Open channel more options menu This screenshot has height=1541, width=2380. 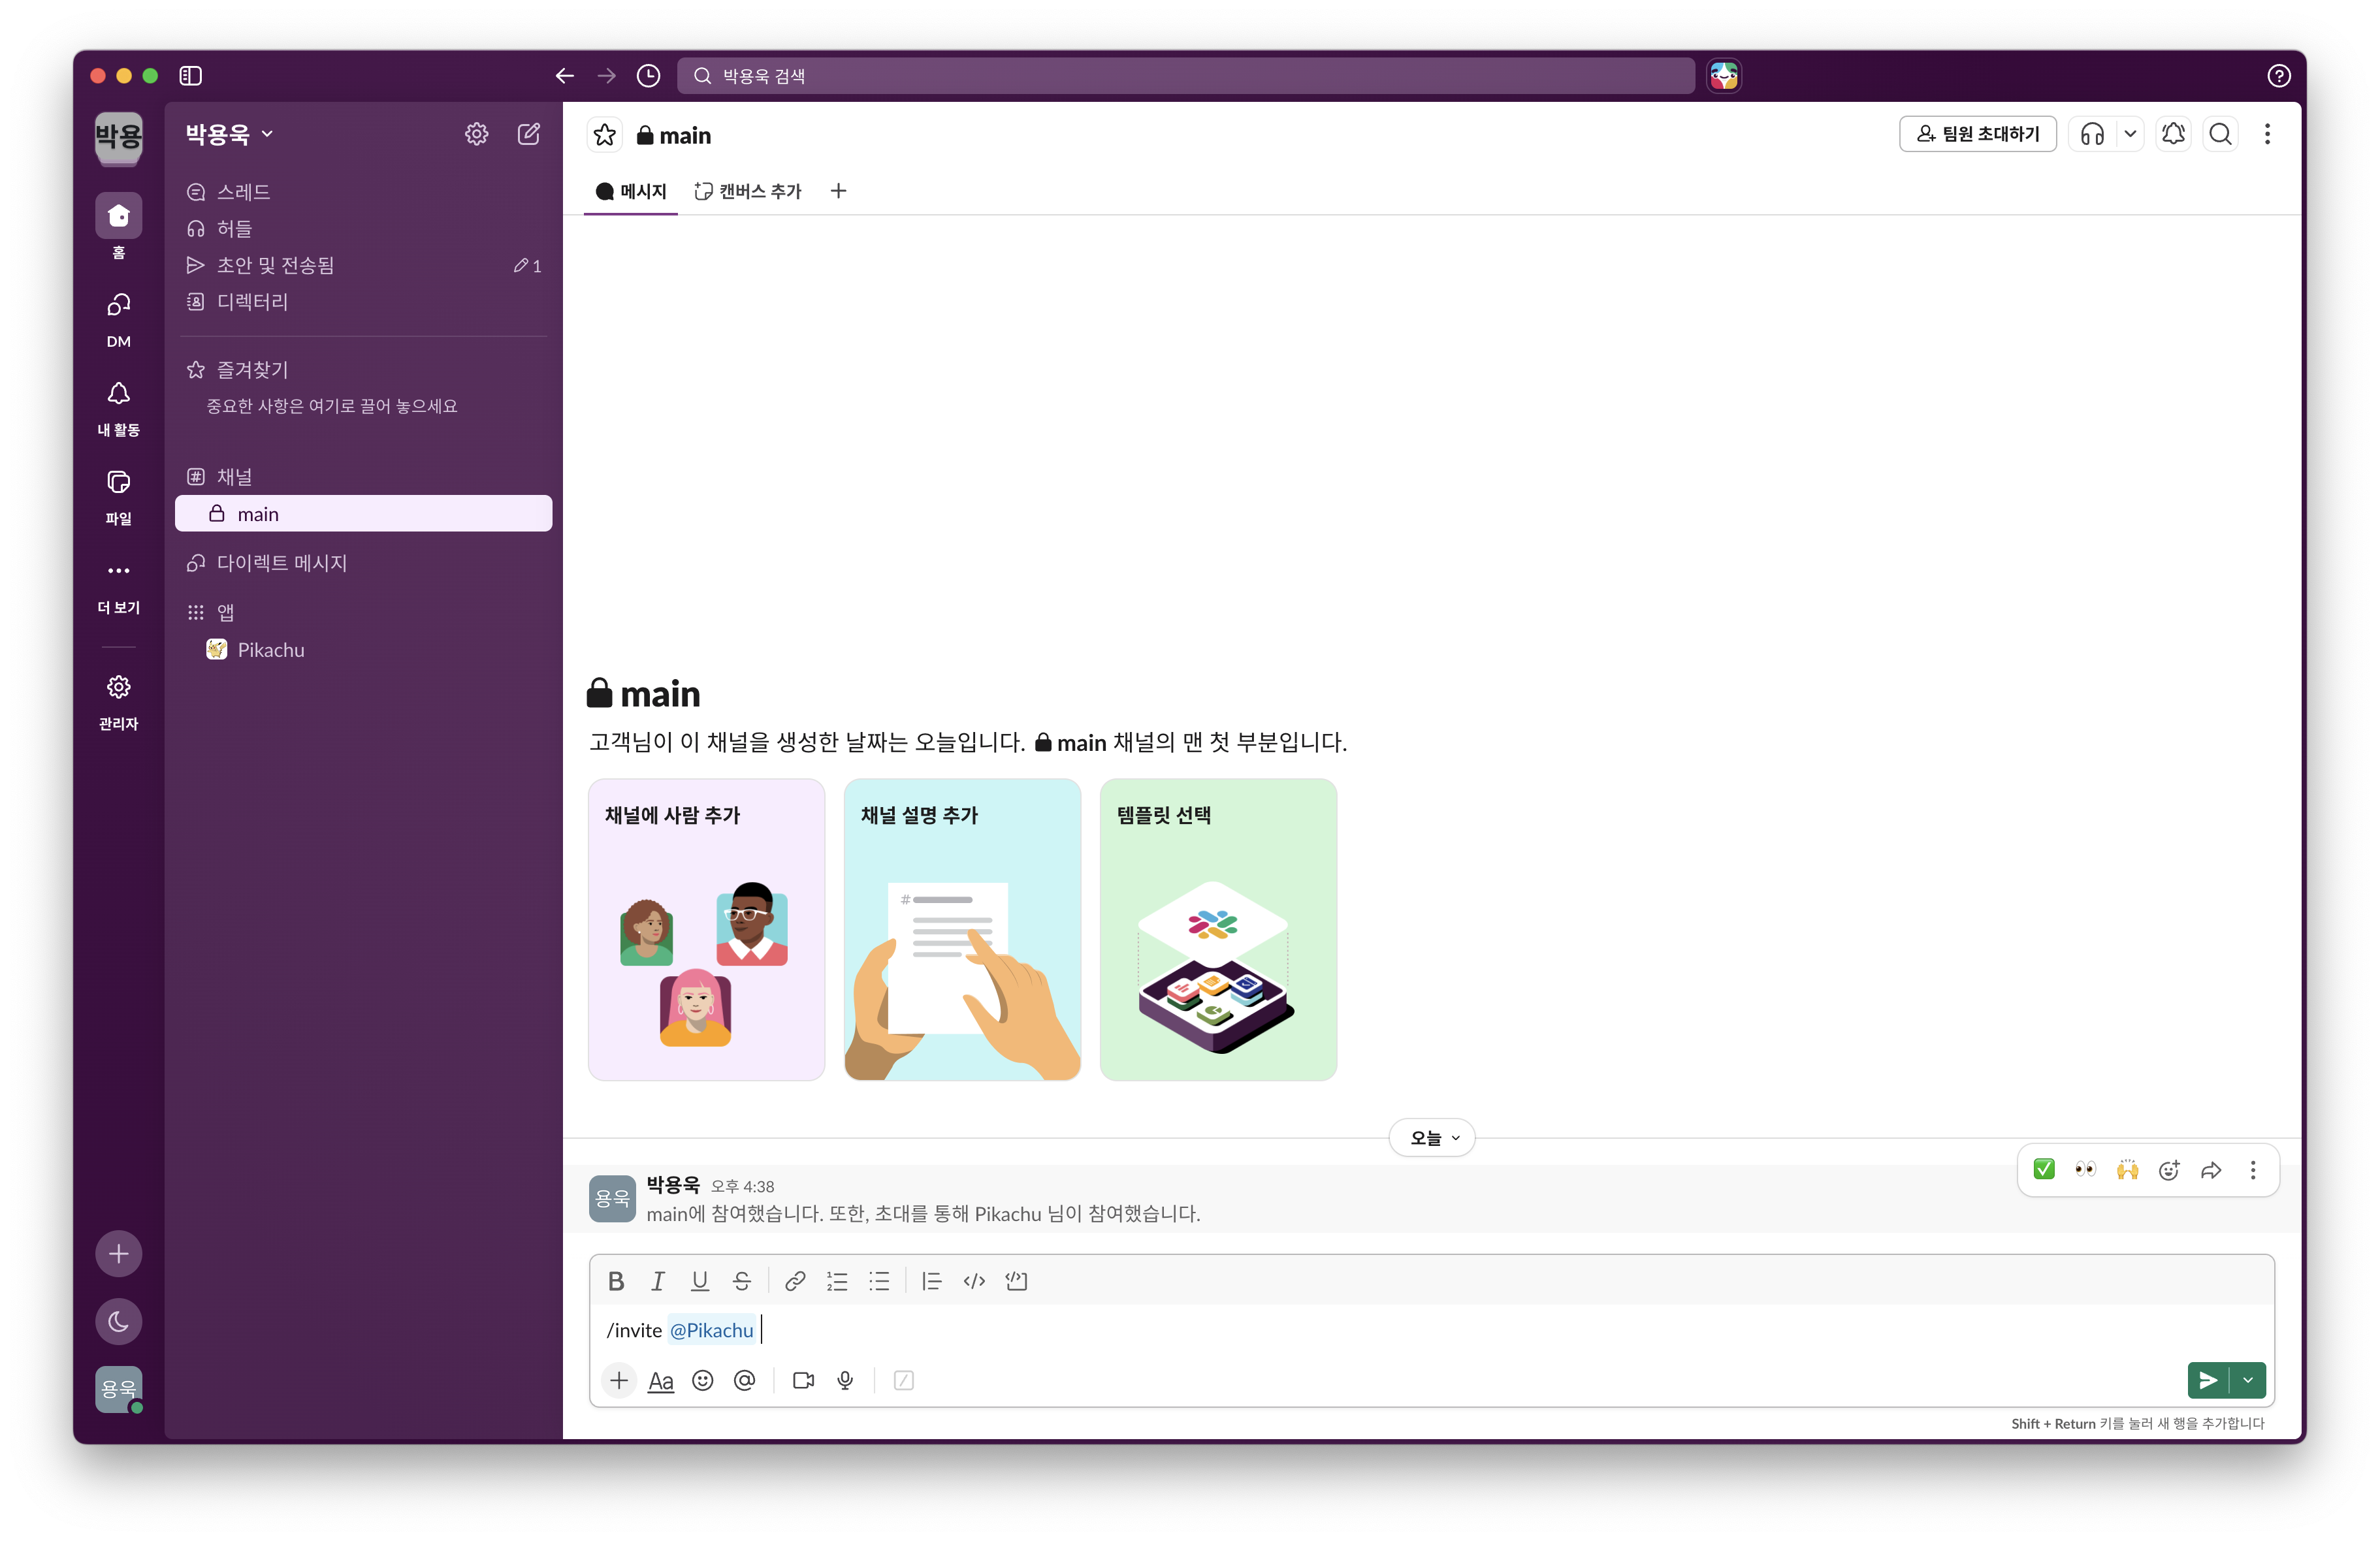point(2268,134)
